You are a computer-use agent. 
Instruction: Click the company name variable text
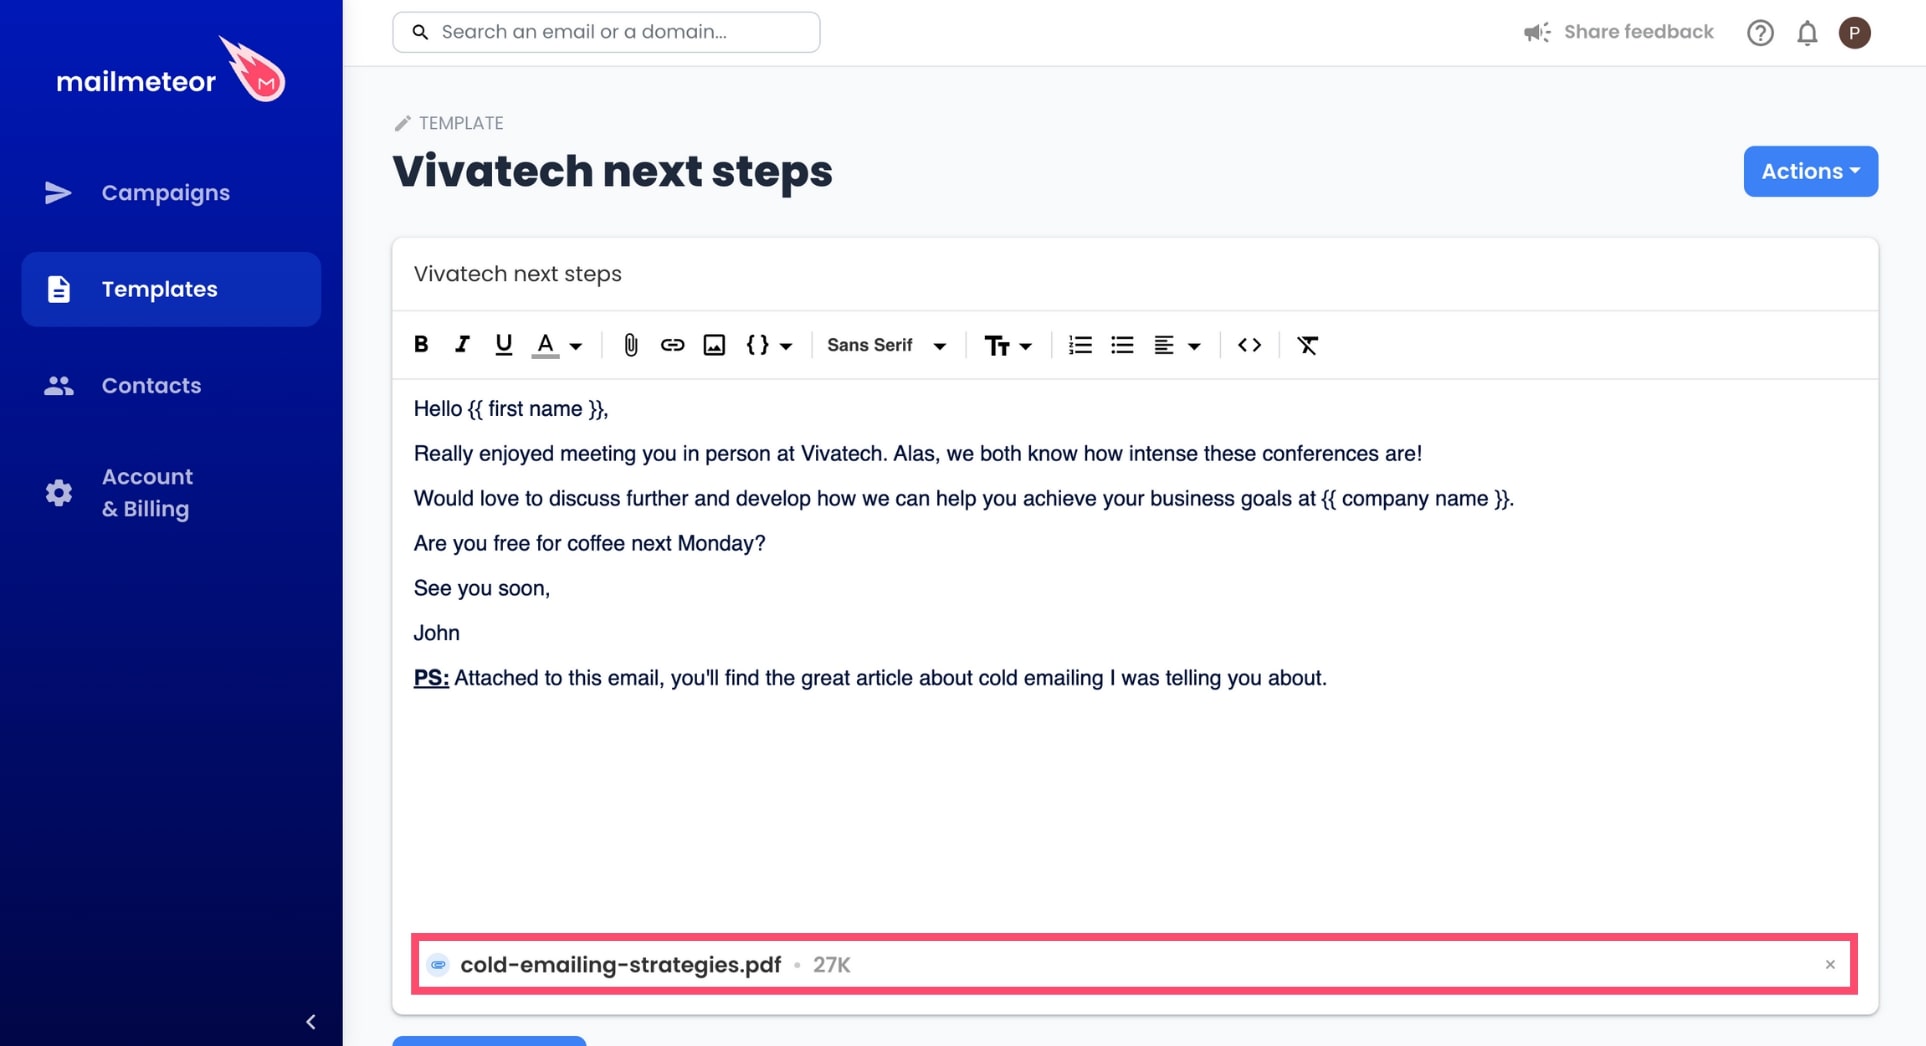coord(1415,498)
